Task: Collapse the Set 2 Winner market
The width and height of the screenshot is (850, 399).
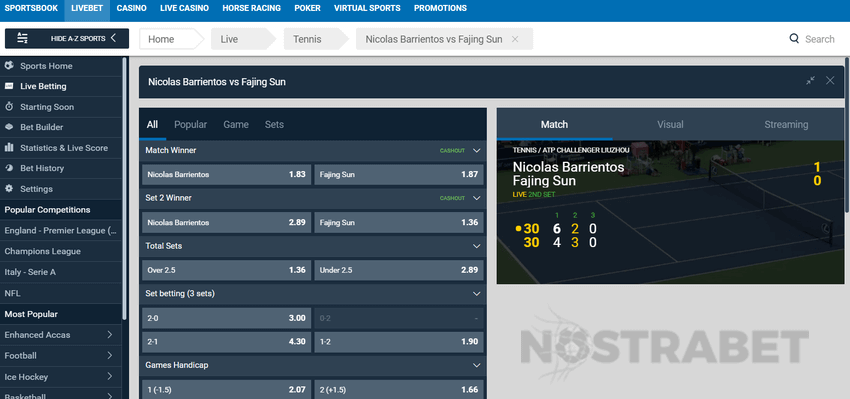Action: [x=476, y=198]
